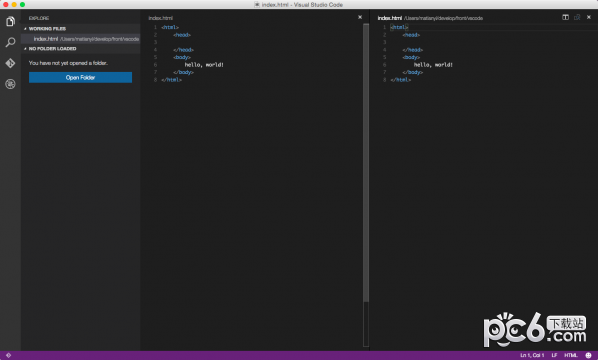This screenshot has height=360, width=598.
Task: Click the file path in right editor title
Action: pyautogui.click(x=444, y=18)
